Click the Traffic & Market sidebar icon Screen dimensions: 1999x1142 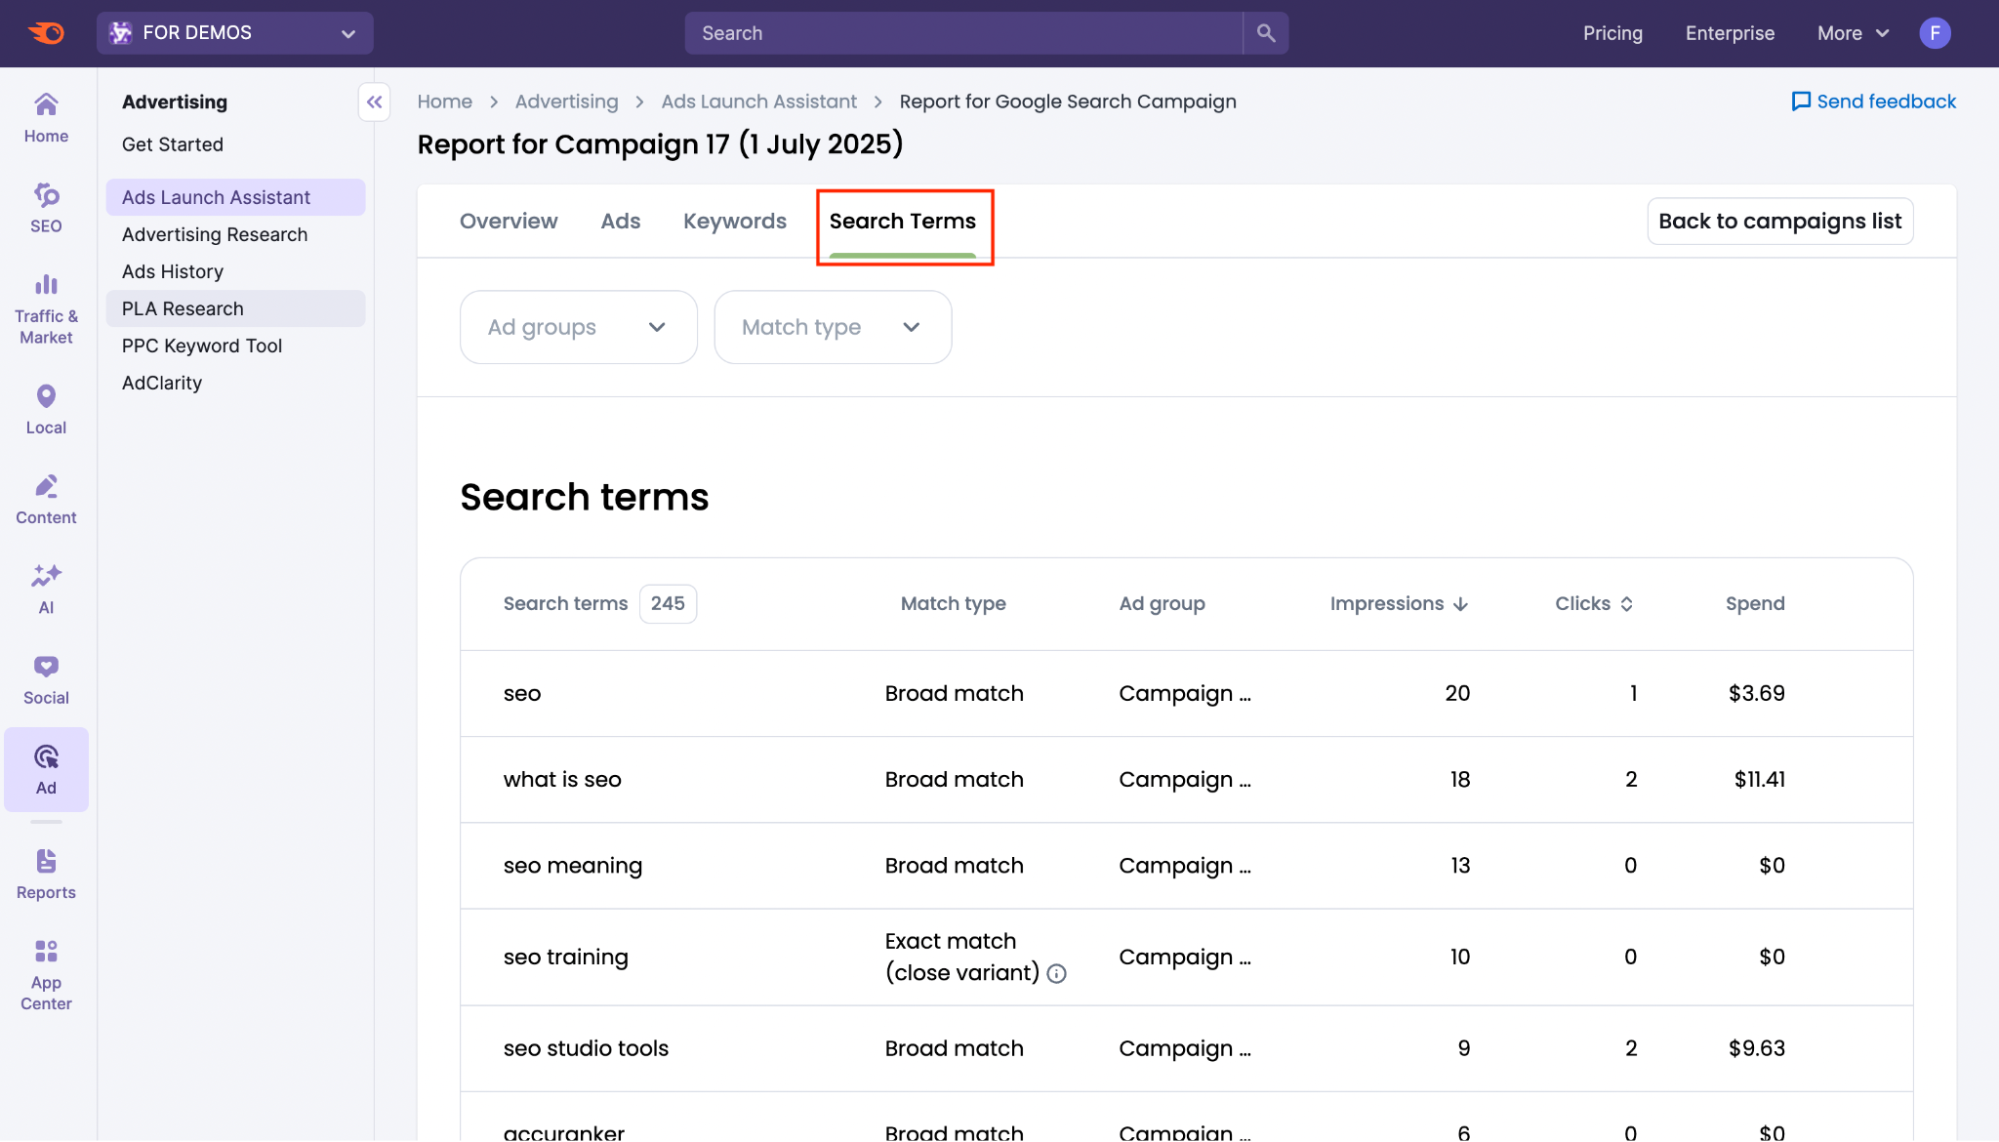46,308
